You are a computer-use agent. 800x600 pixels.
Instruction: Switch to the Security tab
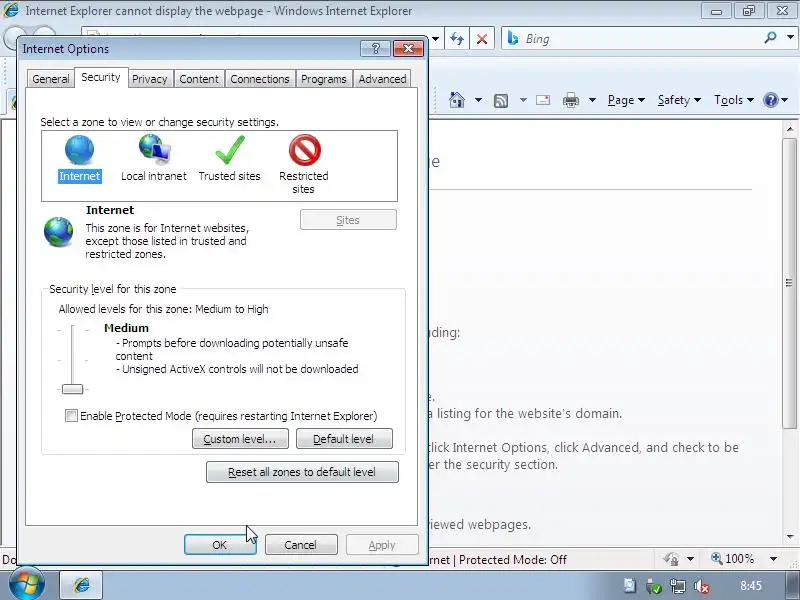click(x=101, y=77)
